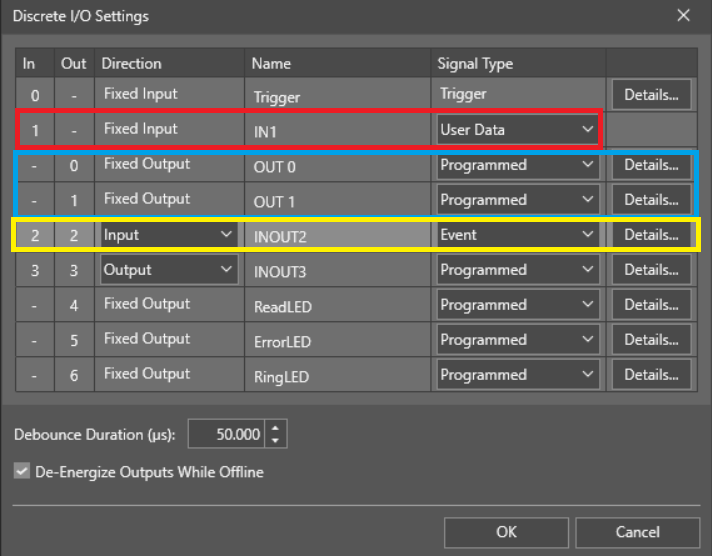This screenshot has height=556, width=712.
Task: Open Signal Type dropdown for OUT 0
Action: coord(516,165)
